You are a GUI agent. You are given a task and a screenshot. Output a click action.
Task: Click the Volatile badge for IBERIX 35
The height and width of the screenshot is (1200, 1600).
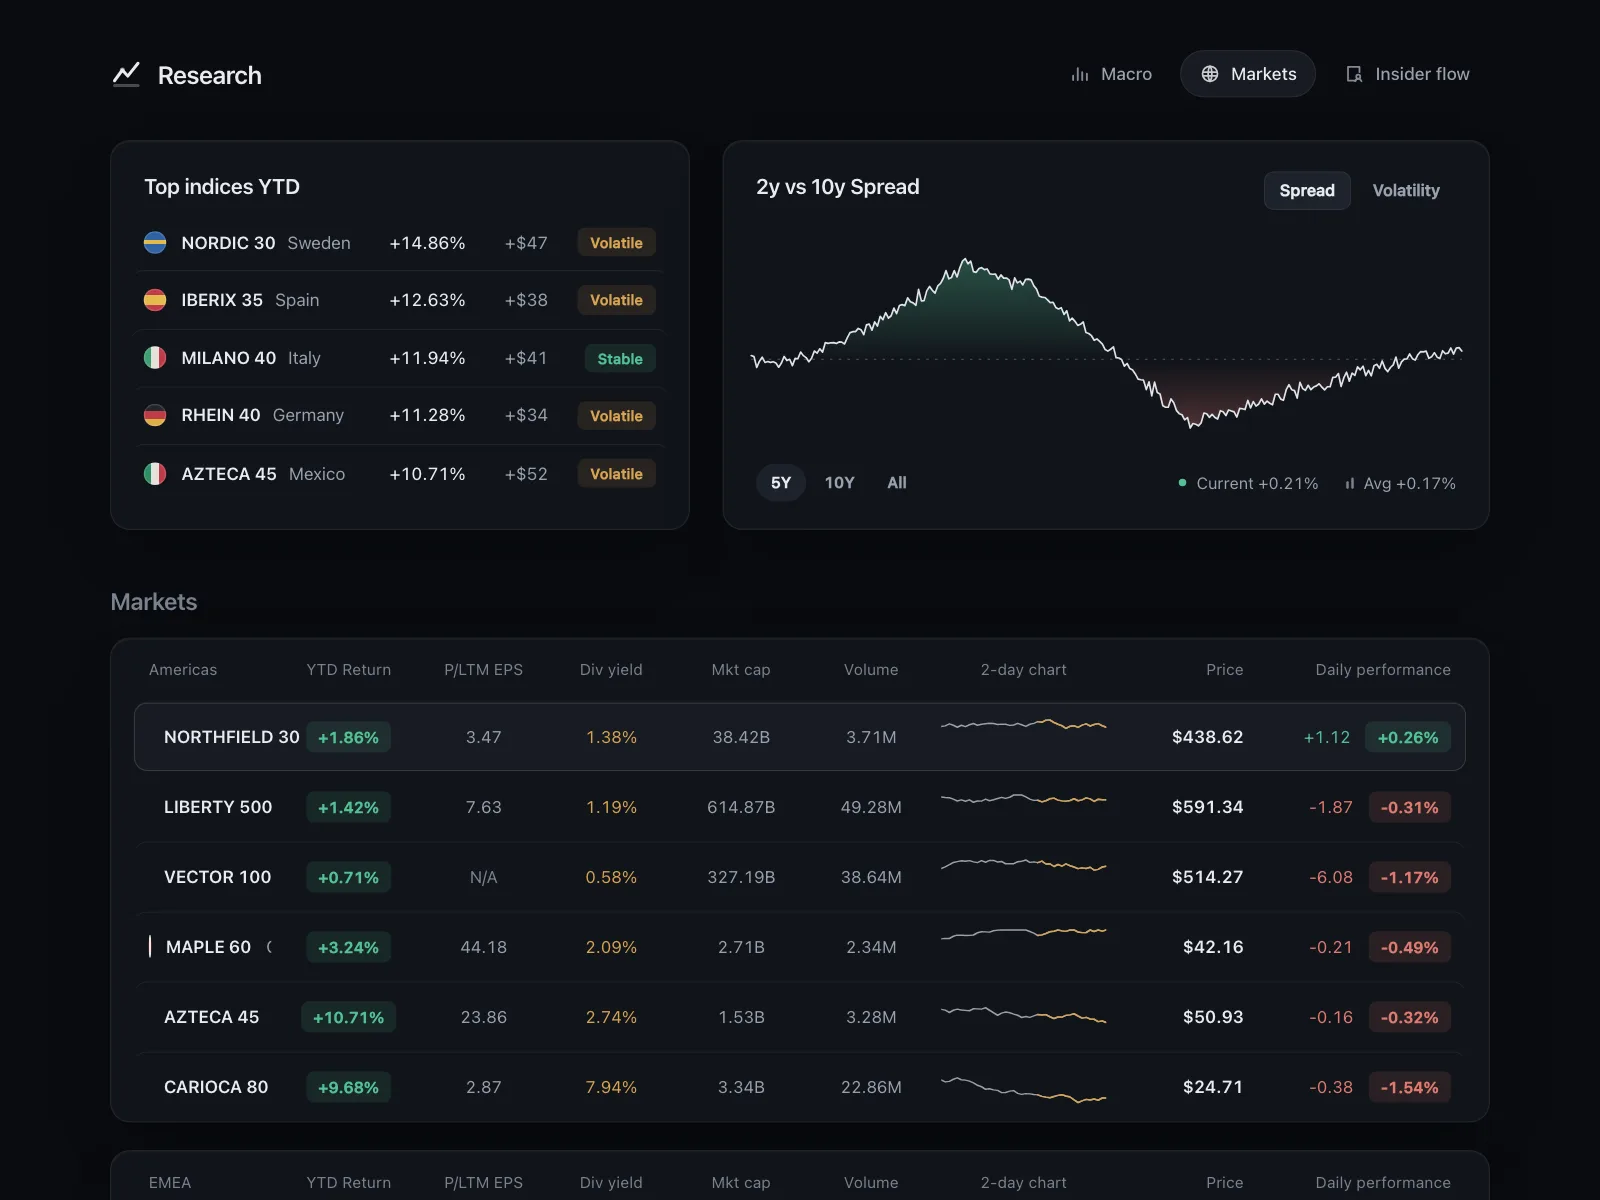(616, 300)
